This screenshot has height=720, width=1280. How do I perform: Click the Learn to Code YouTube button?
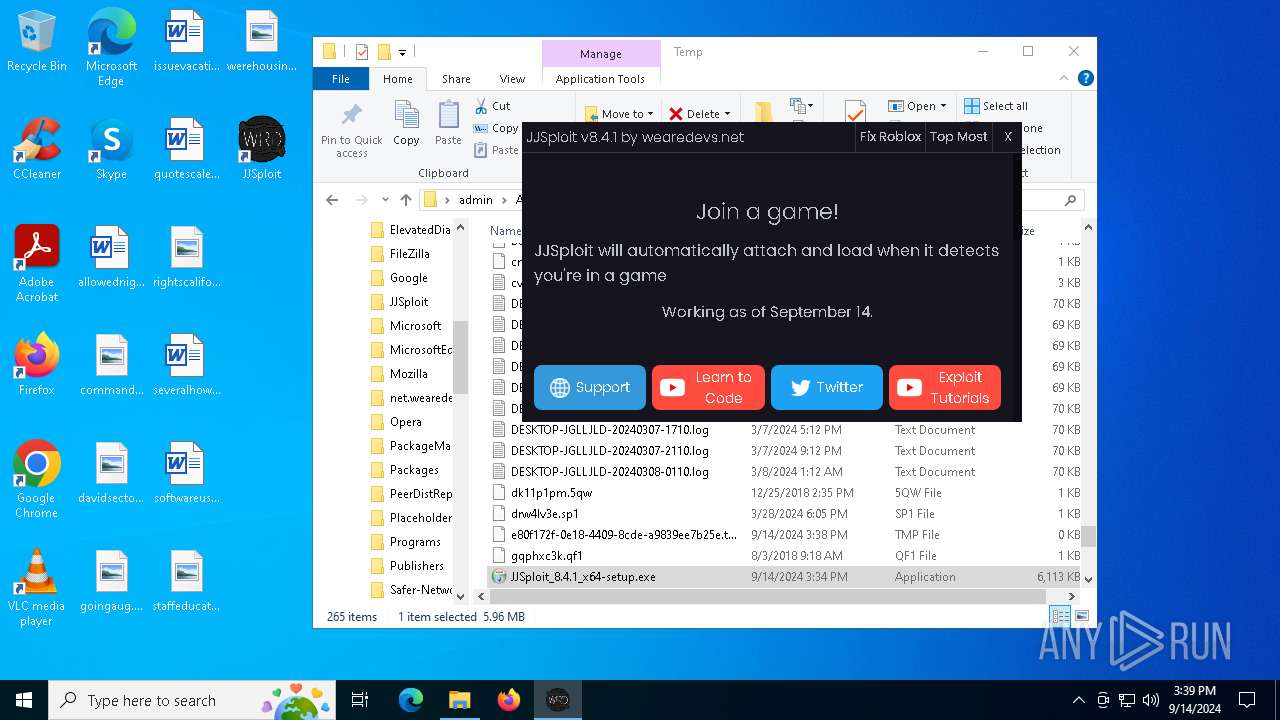(x=708, y=387)
